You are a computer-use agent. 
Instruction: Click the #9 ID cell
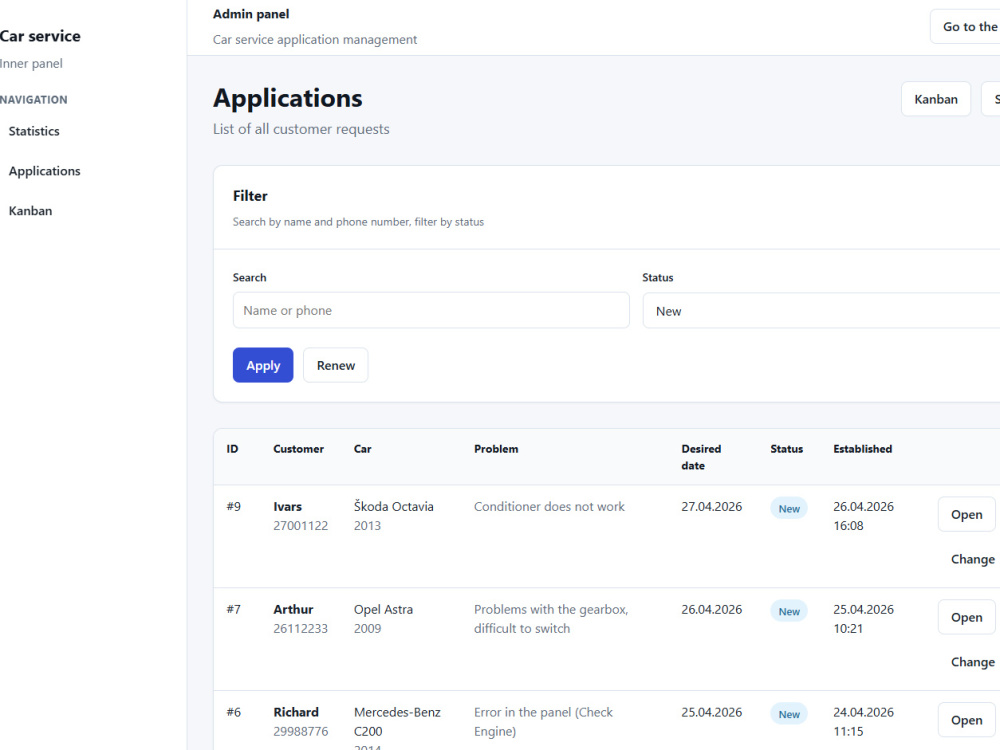pyautogui.click(x=233, y=506)
